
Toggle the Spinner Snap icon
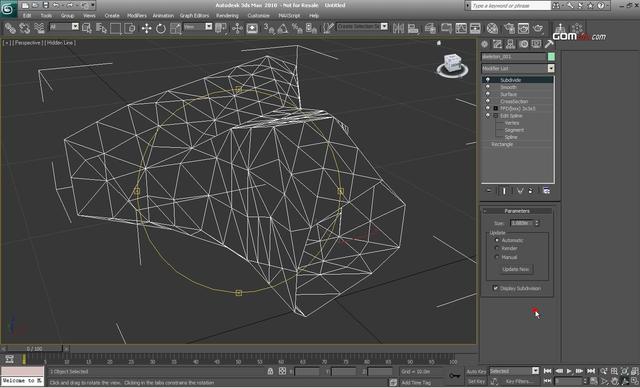[311, 28]
